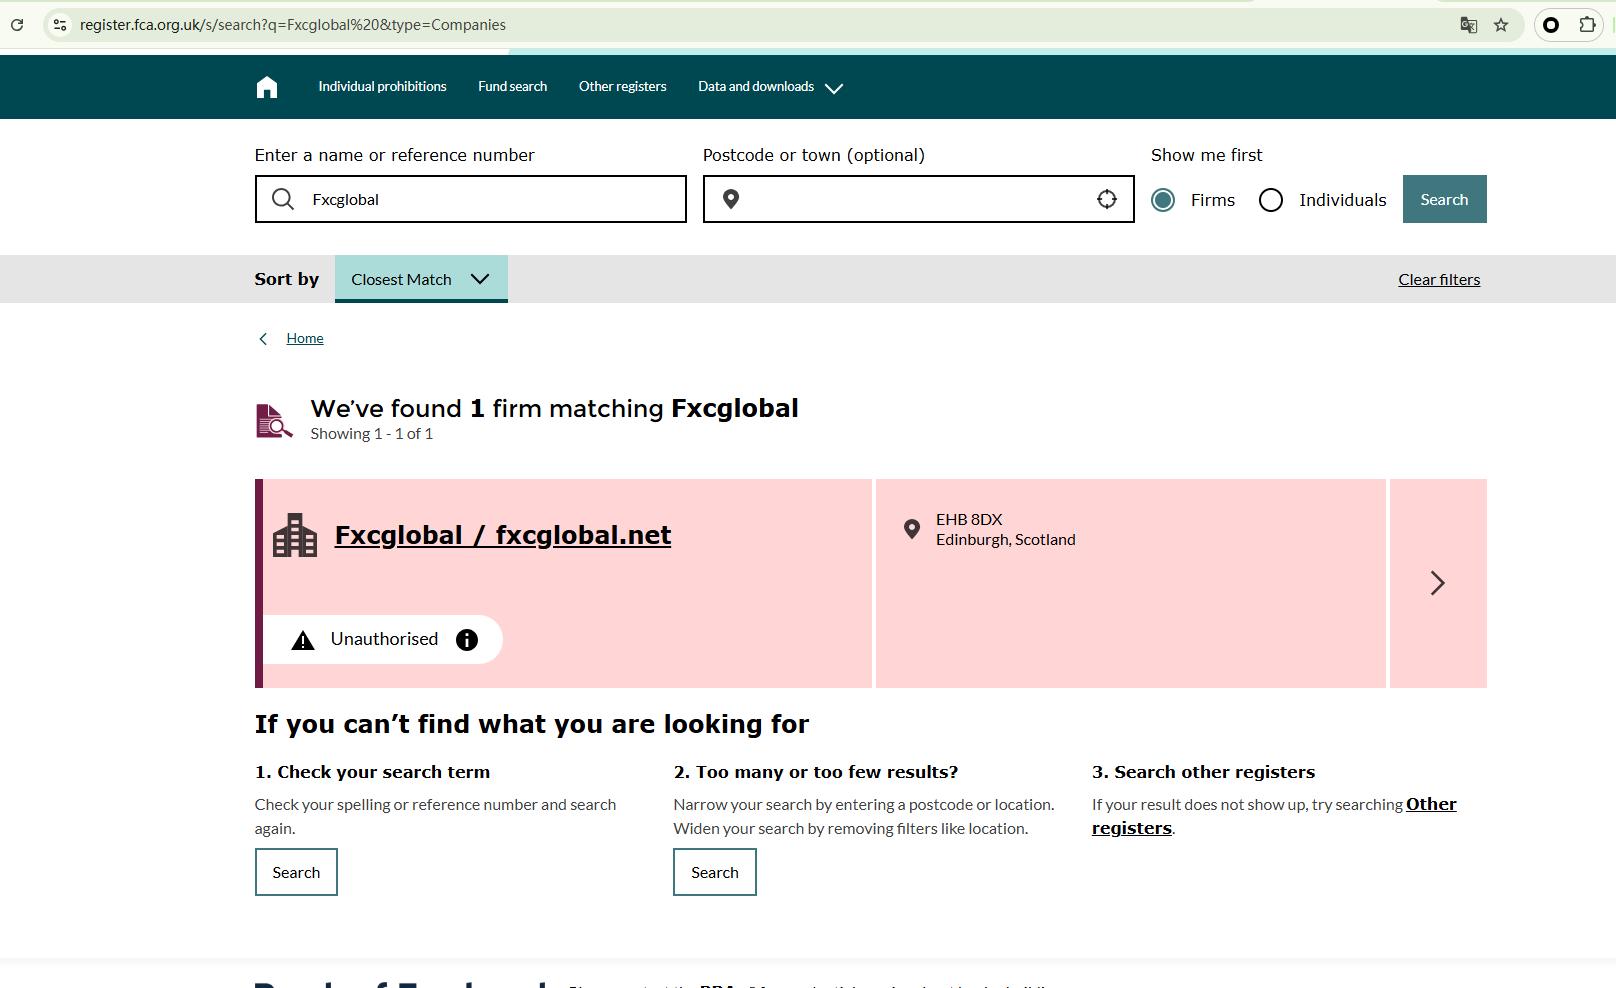Screen dimensions: 1616x988
Task: Click the teal Search button
Action: [x=1444, y=199]
